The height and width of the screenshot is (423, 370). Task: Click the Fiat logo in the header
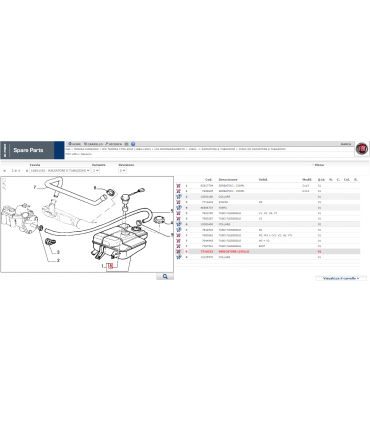(362, 149)
